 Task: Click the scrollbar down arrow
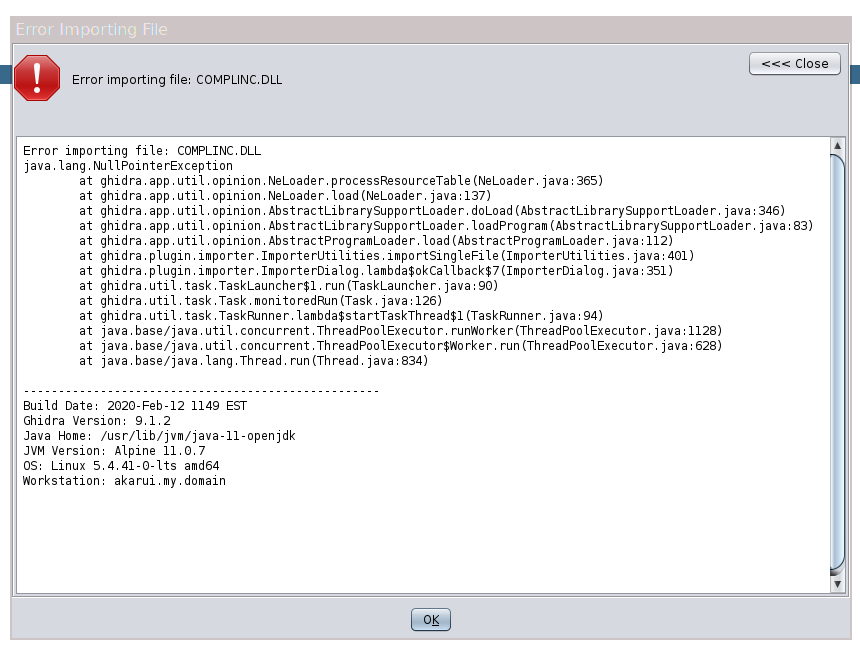pyautogui.click(x=837, y=583)
